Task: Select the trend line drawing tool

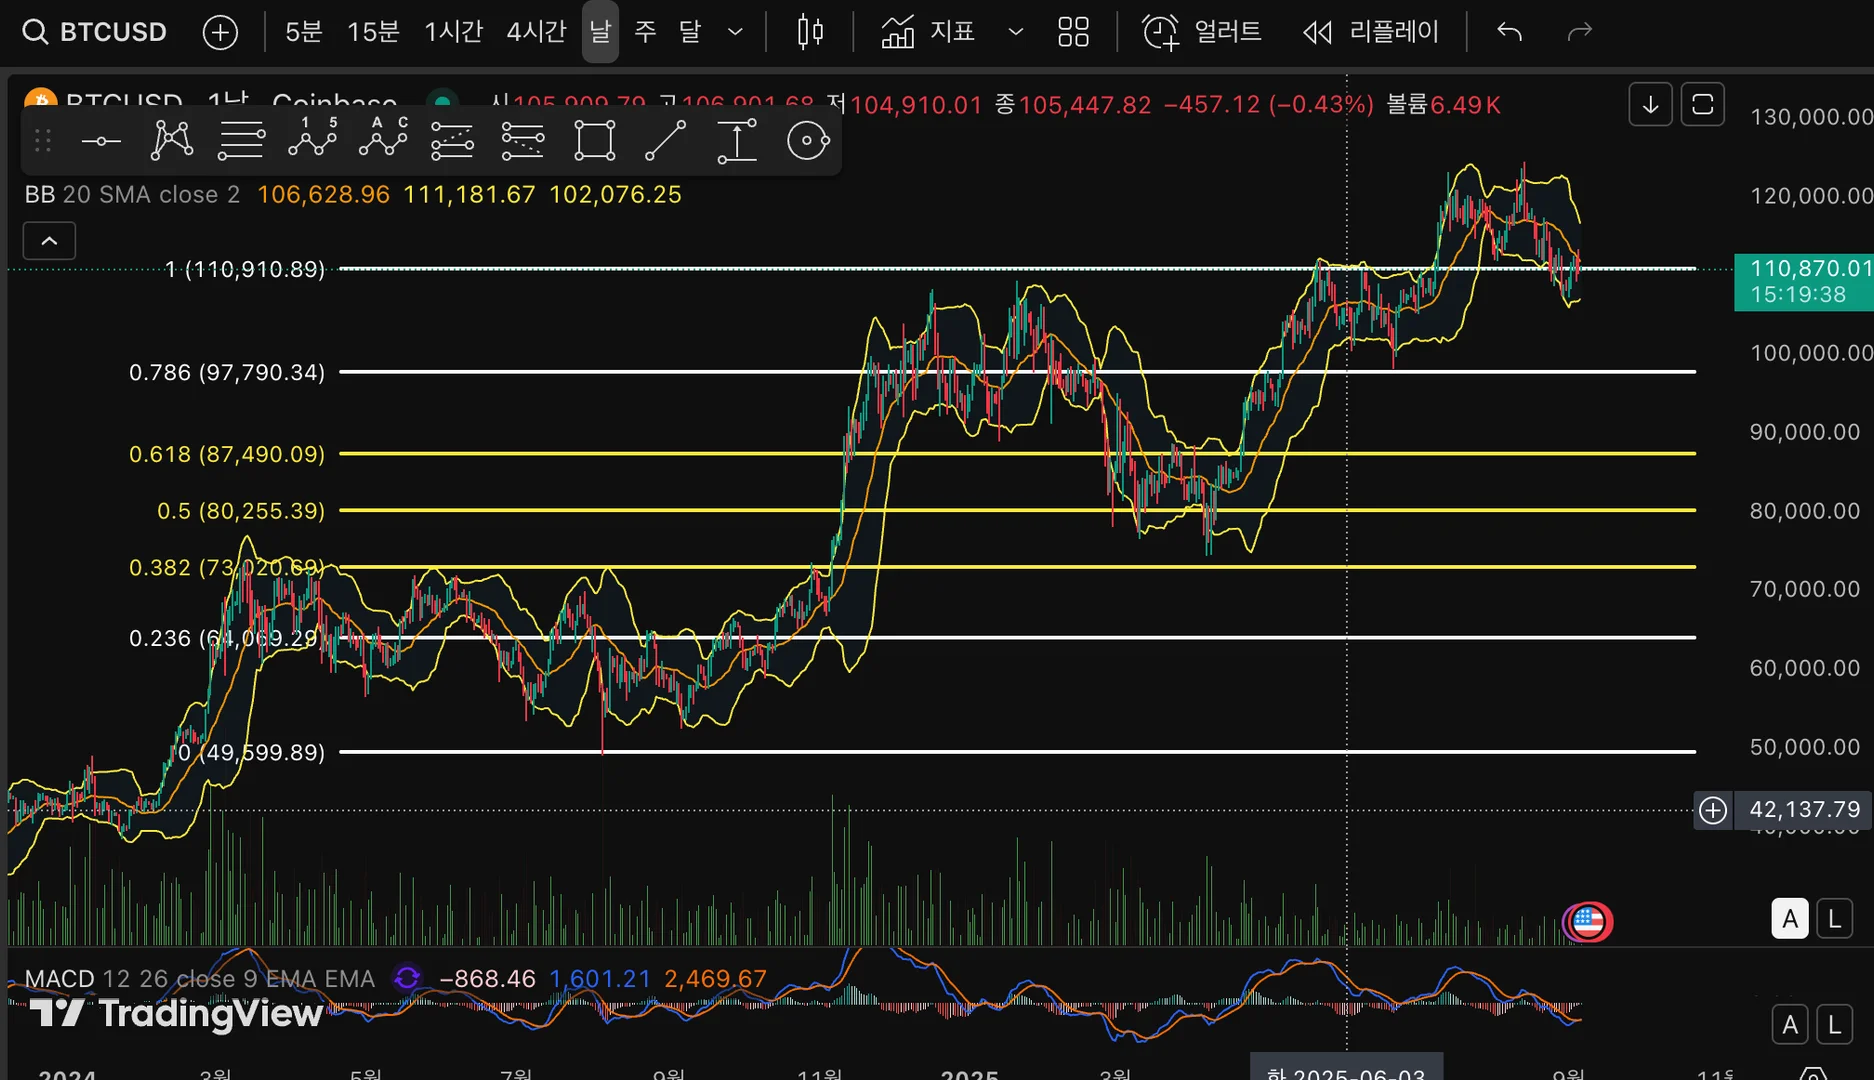Action: pyautogui.click(x=665, y=140)
